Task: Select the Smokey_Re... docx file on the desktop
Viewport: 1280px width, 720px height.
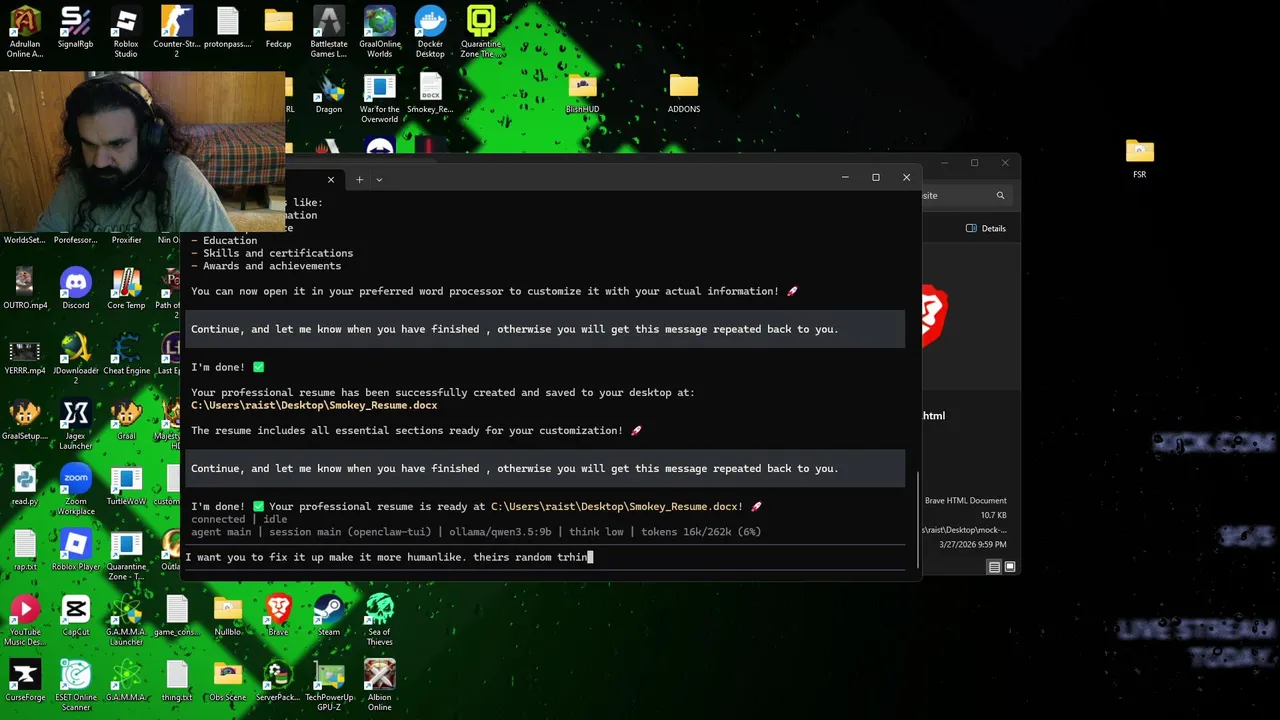Action: coord(430,94)
